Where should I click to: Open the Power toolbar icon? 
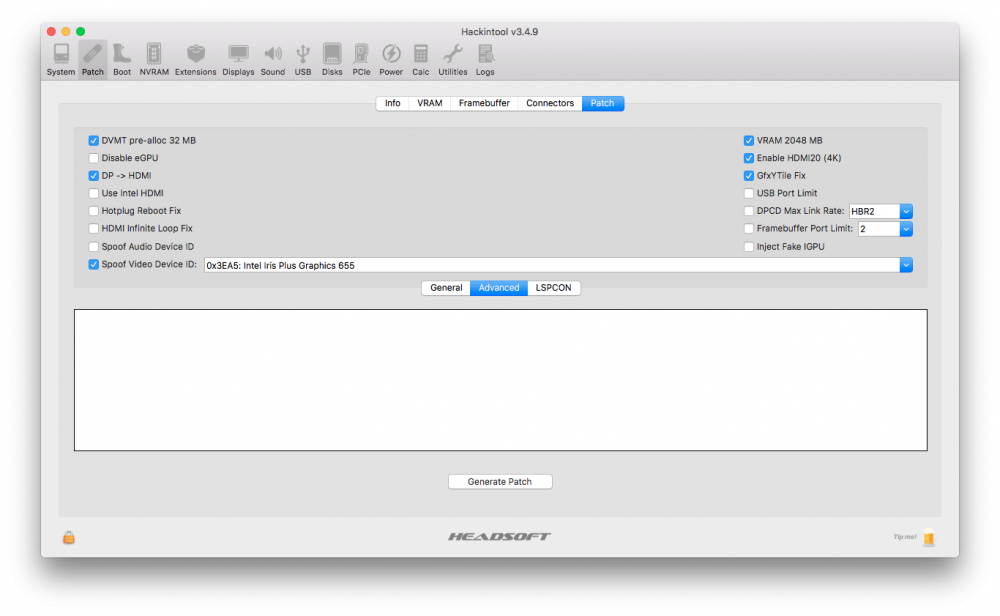[x=391, y=60]
